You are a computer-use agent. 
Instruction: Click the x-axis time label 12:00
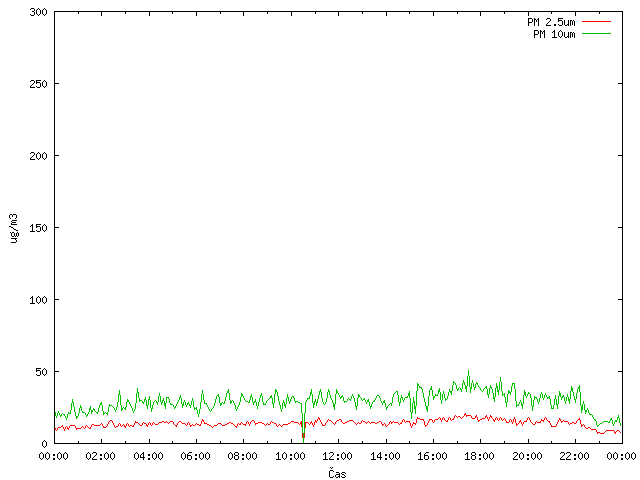(x=338, y=456)
